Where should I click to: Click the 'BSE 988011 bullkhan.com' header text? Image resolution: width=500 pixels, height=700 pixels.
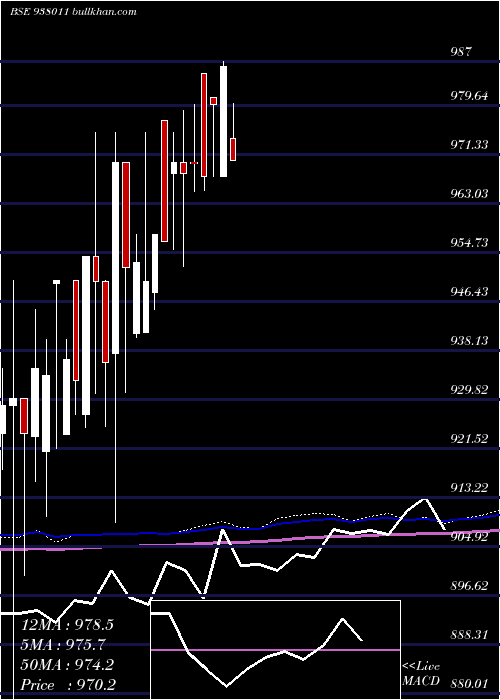click(73, 12)
